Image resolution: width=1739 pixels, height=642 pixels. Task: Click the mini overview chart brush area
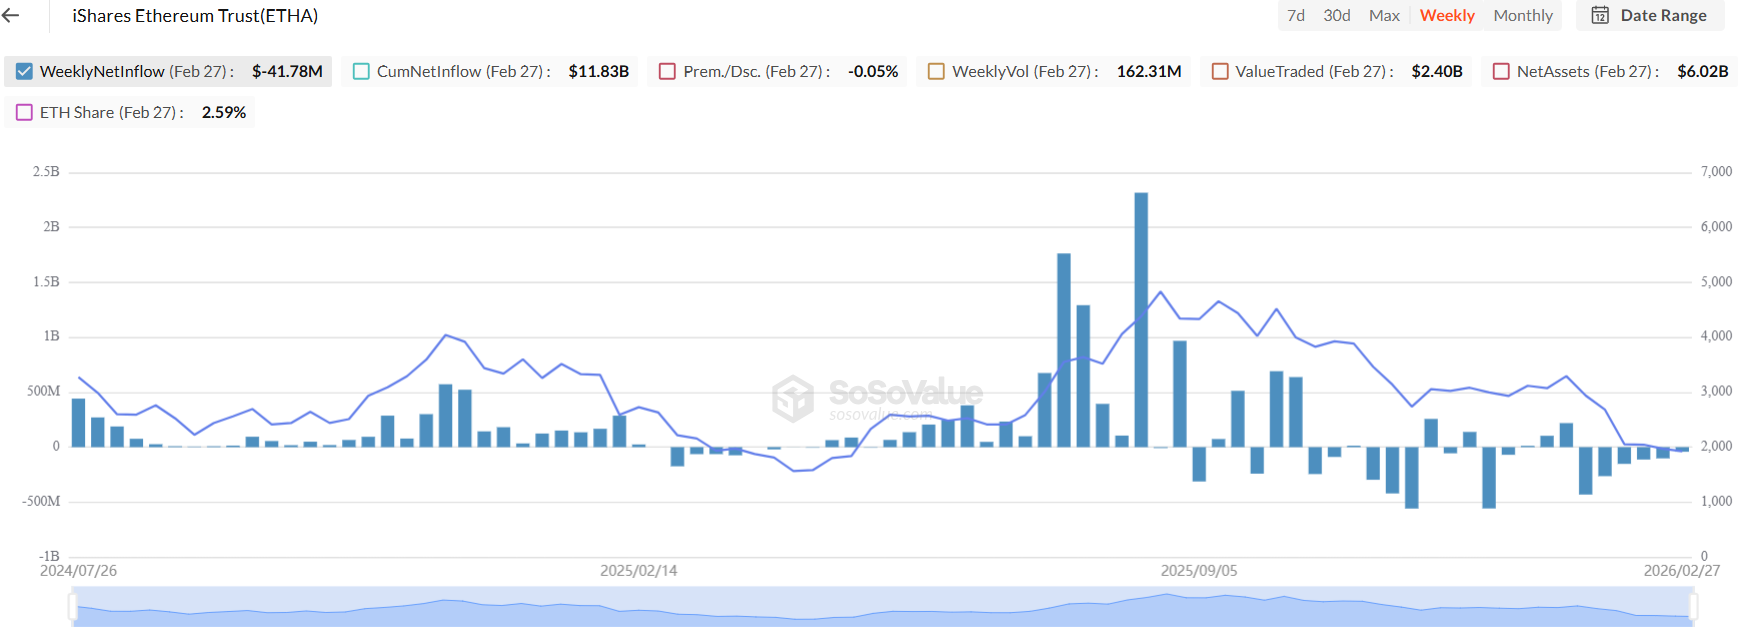pyautogui.click(x=883, y=607)
